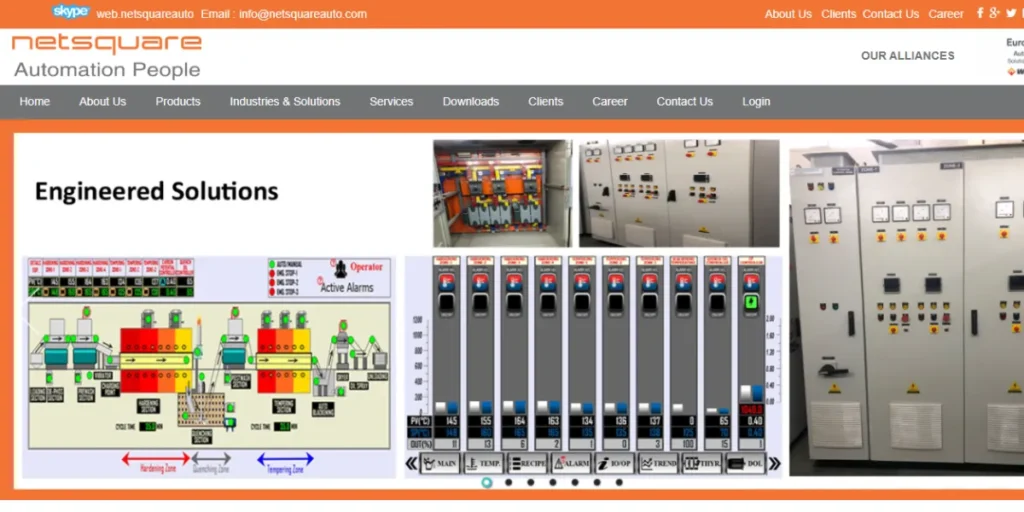Image resolution: width=1024 pixels, height=512 pixels.
Task: Select the first carousel slide dot
Action: point(487,483)
